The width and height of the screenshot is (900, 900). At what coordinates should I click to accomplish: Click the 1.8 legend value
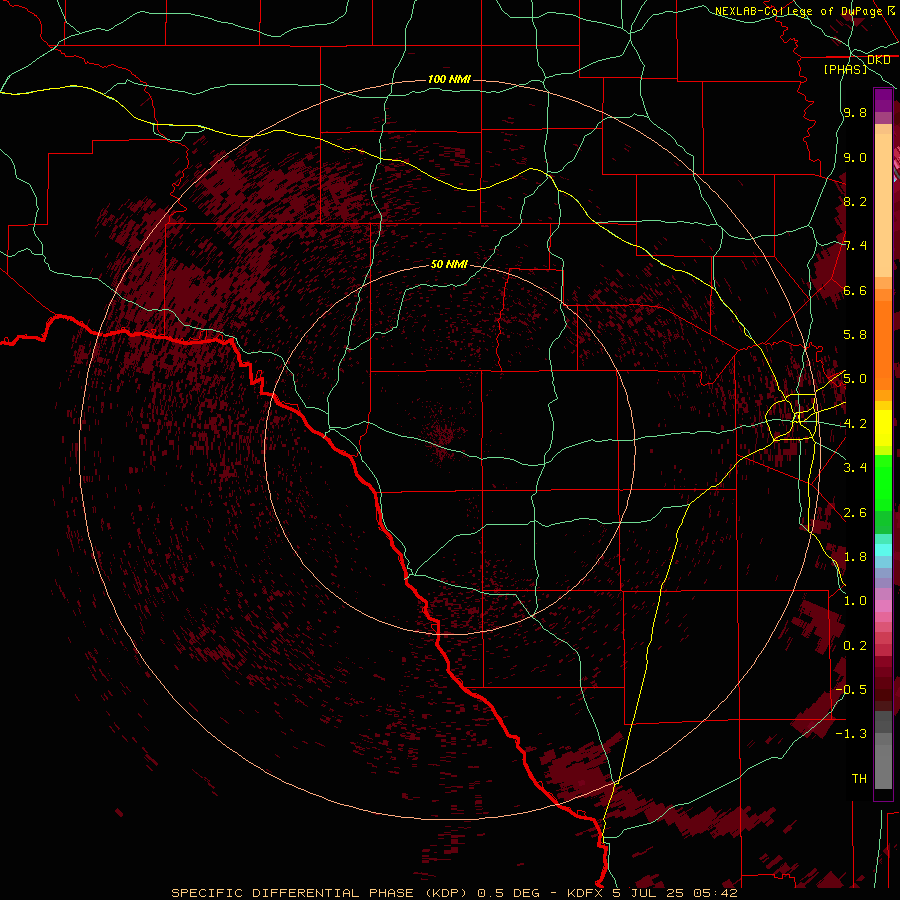point(855,557)
